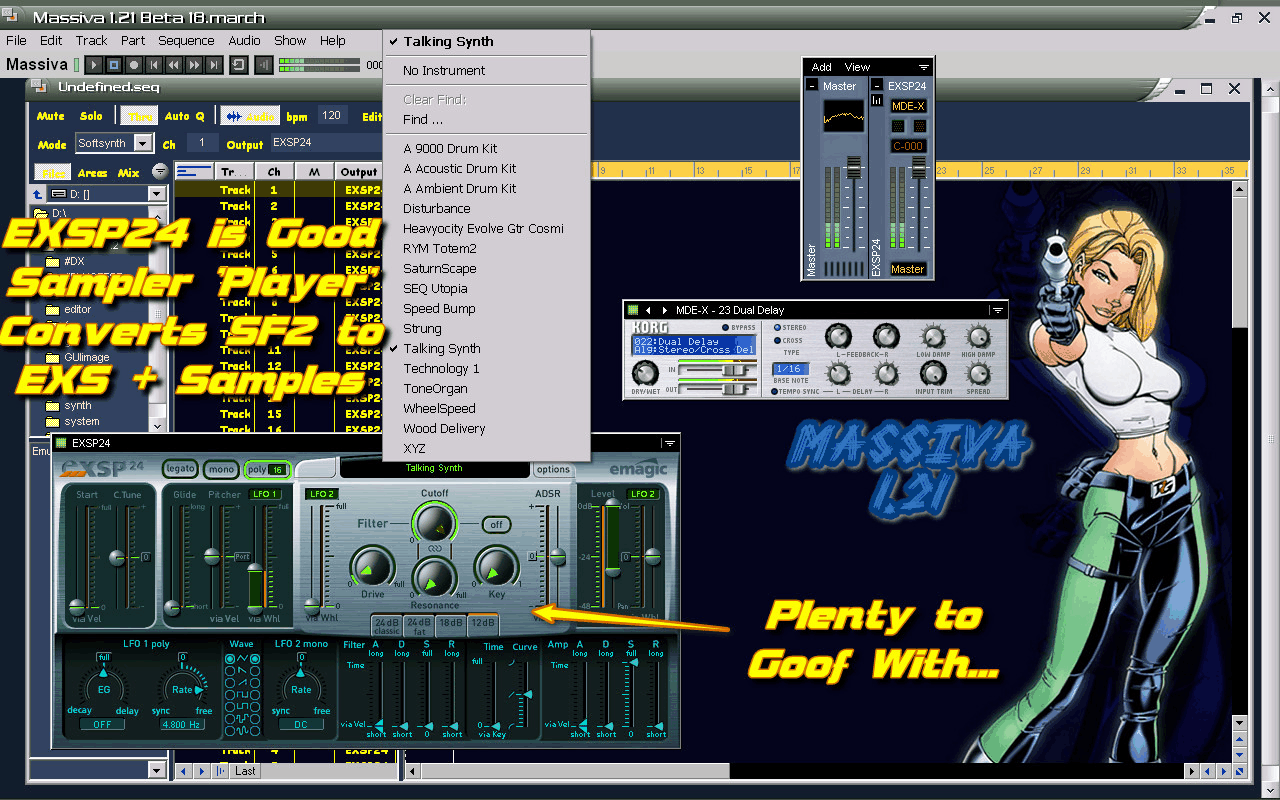Open the Sequence menu
This screenshot has width=1280, height=800.
pos(186,41)
